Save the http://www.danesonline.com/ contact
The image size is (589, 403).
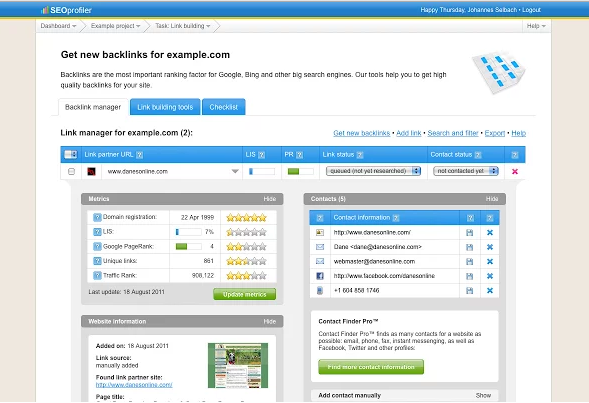(x=470, y=232)
